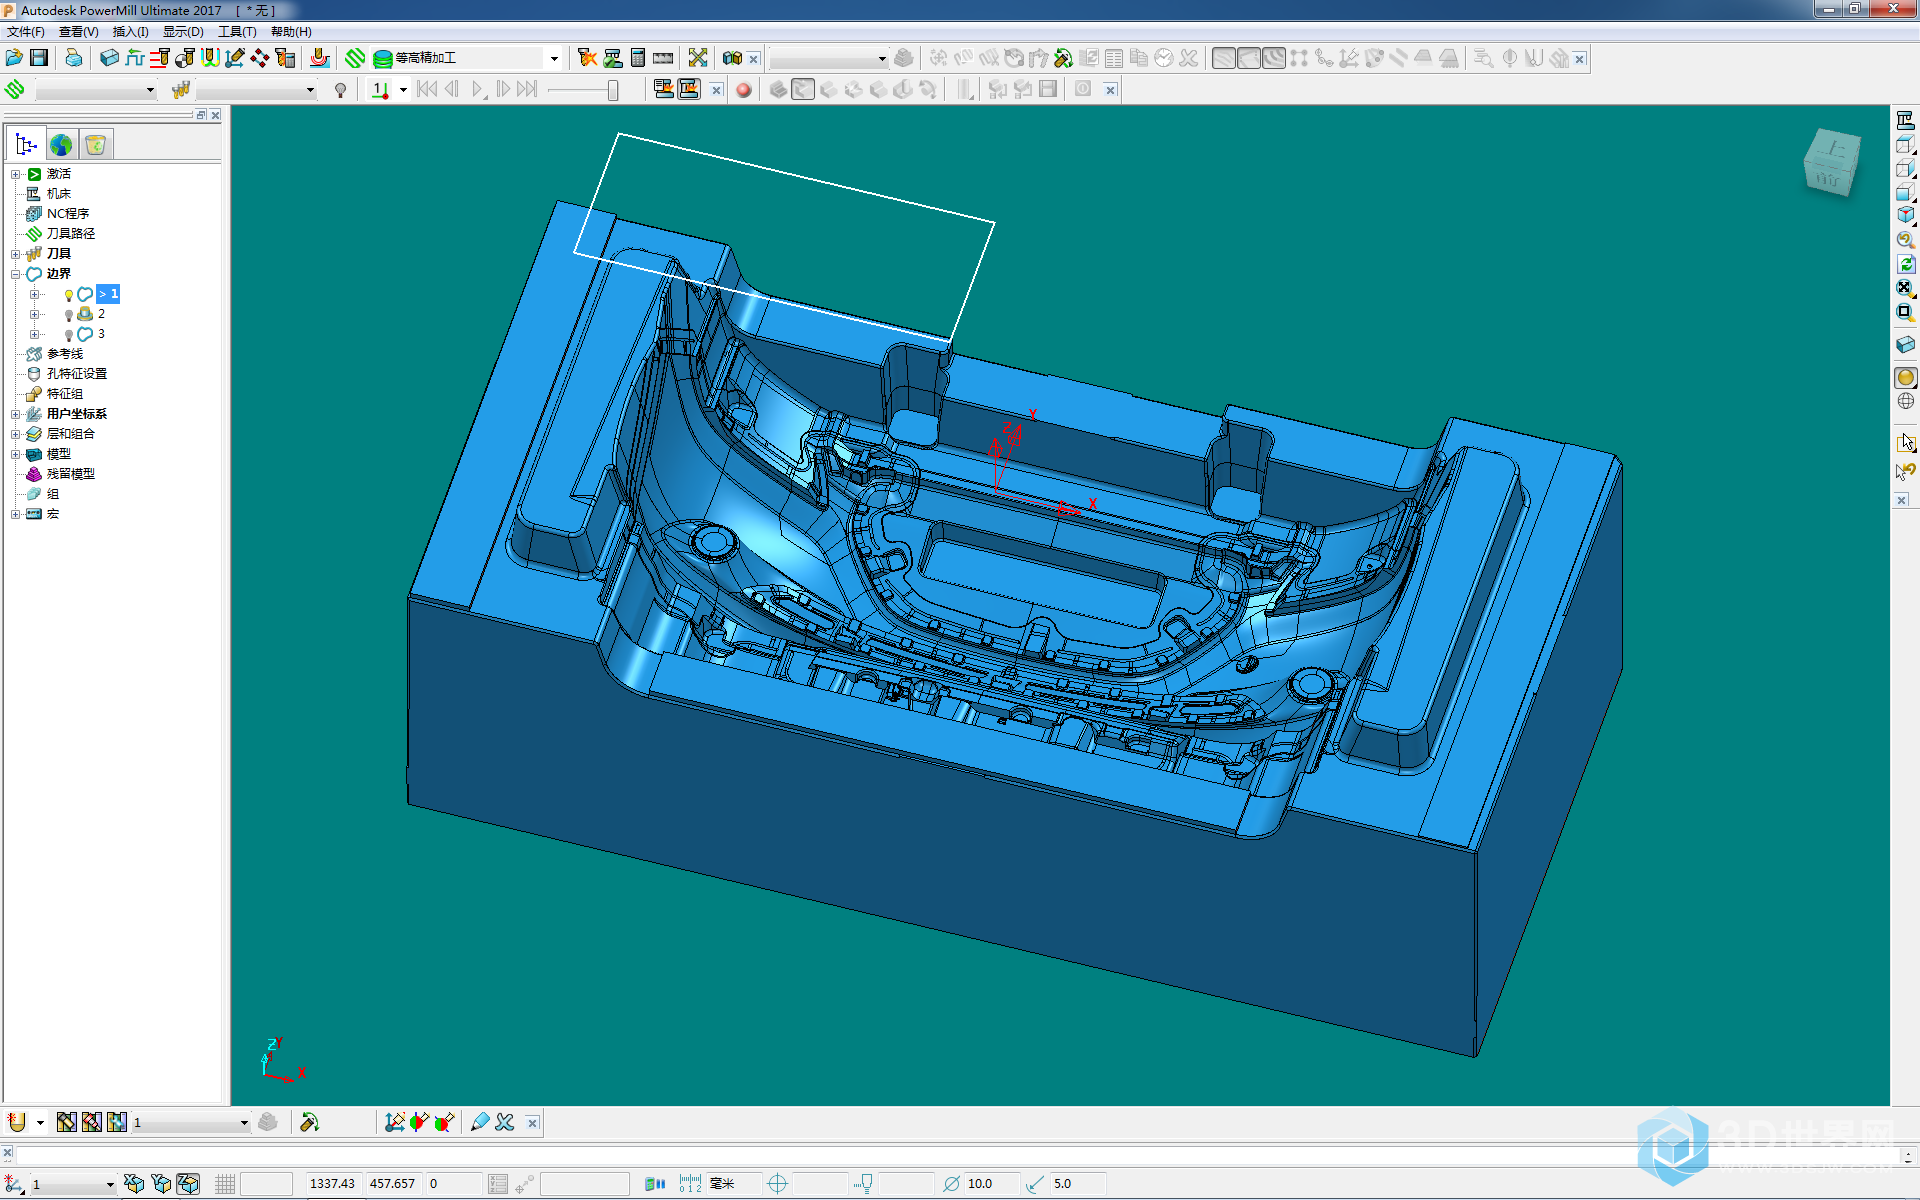This screenshot has height=1200, width=1920.
Task: Click the grid icon in status bar
Action: (225, 1184)
